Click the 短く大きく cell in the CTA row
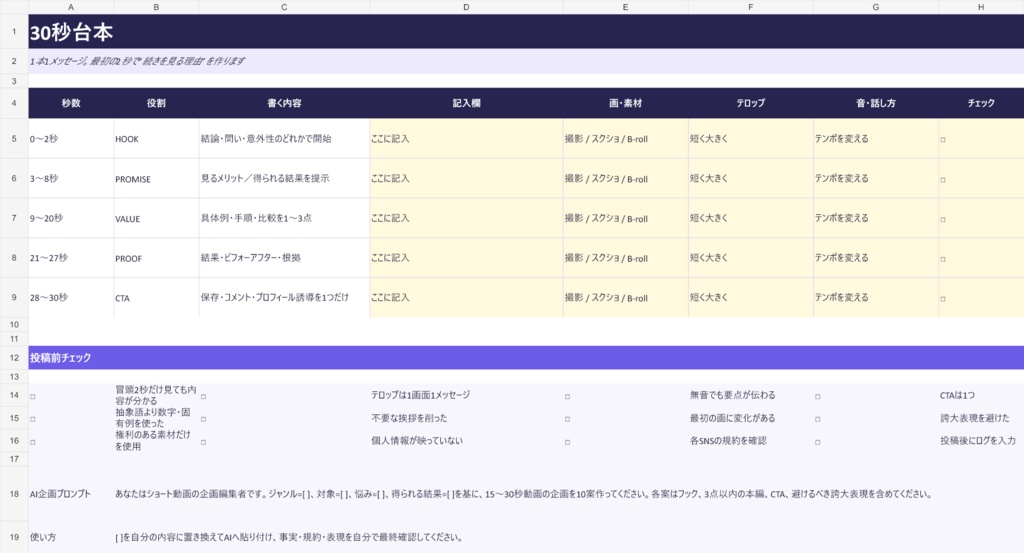Image resolution: width=1024 pixels, height=553 pixels. pos(750,298)
